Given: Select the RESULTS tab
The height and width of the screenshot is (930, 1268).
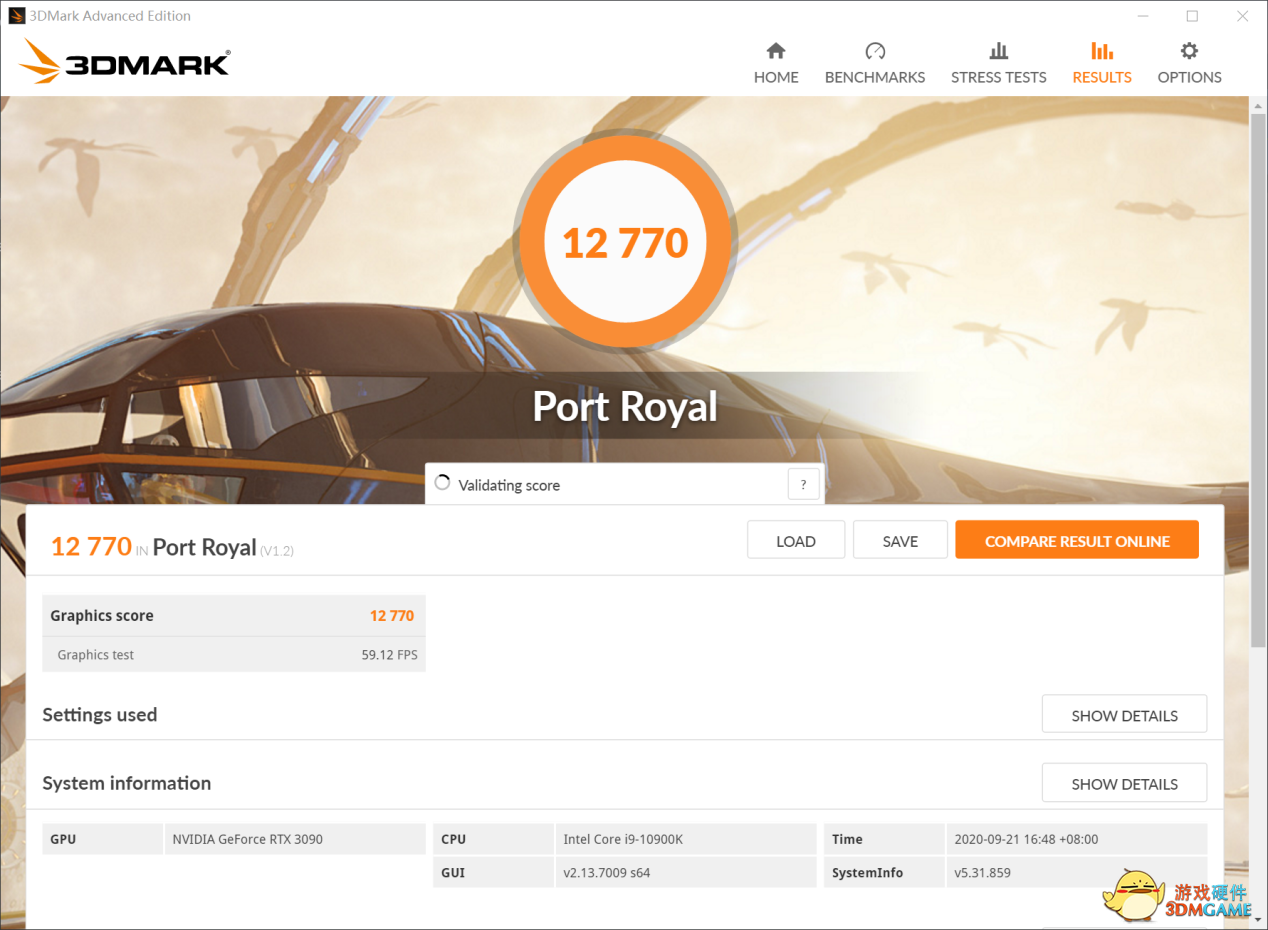Looking at the screenshot, I should (1102, 63).
